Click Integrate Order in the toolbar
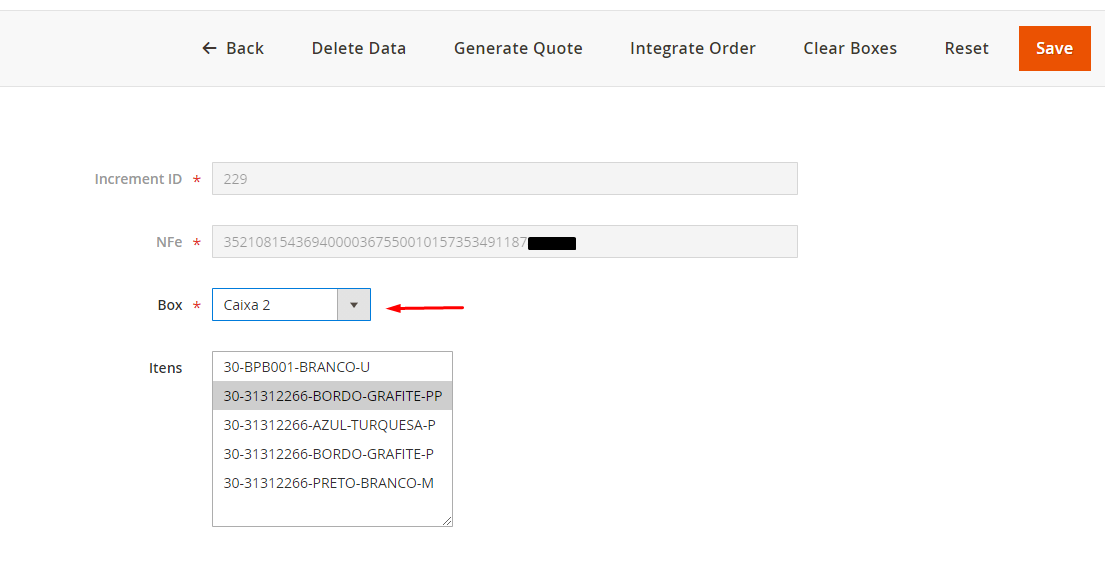The image size is (1105, 572). 692,48
